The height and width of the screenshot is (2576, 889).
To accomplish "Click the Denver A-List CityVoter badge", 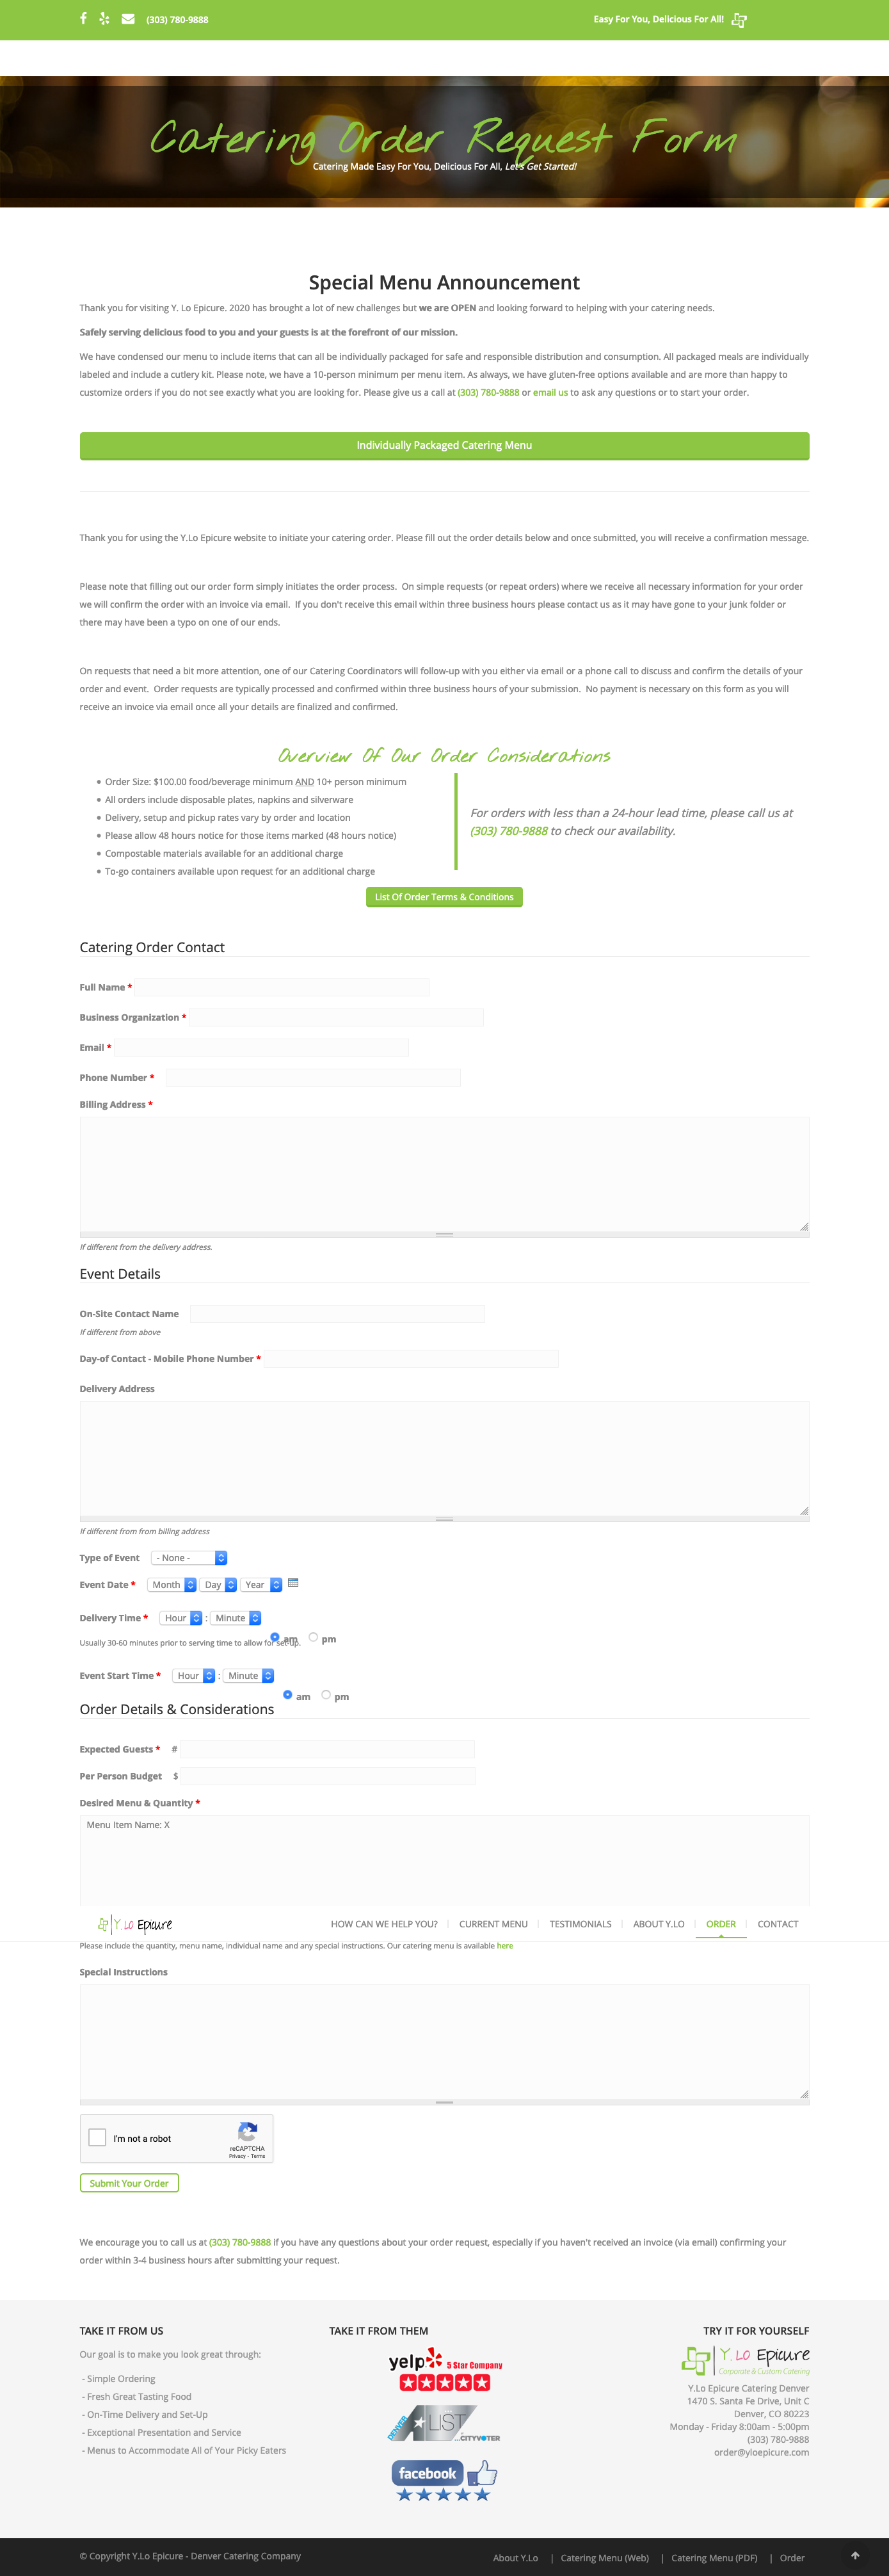I will click(444, 2425).
